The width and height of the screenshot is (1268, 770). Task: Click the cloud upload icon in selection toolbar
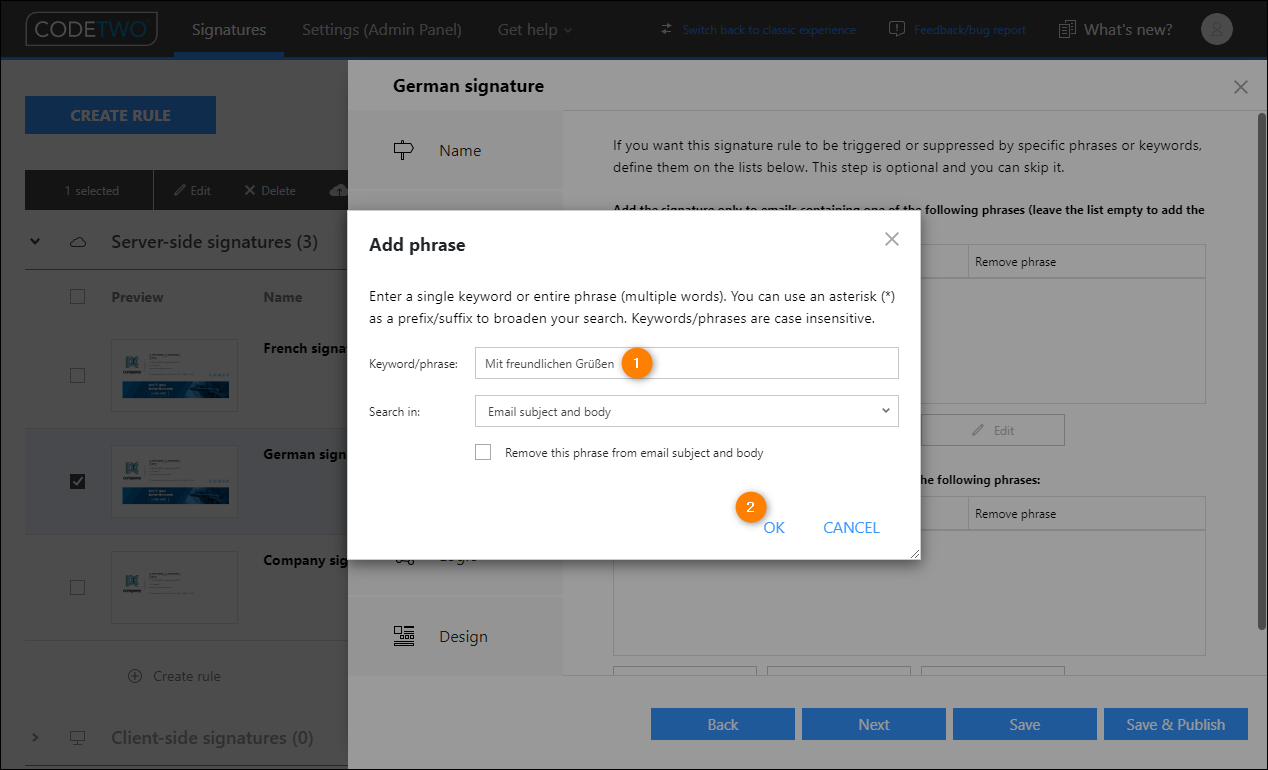tap(338, 190)
